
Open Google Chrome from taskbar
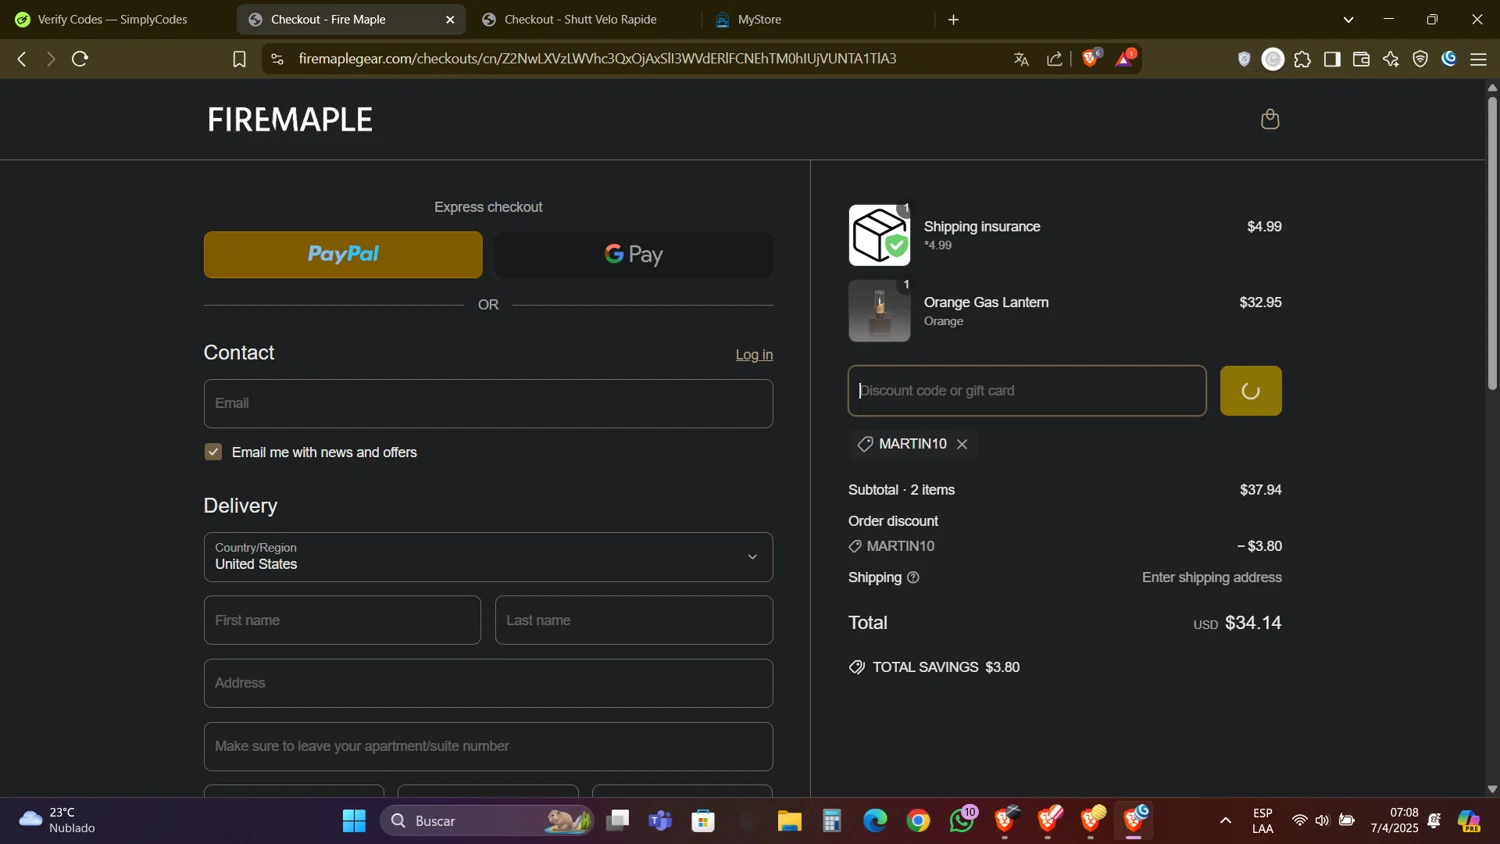tap(918, 821)
